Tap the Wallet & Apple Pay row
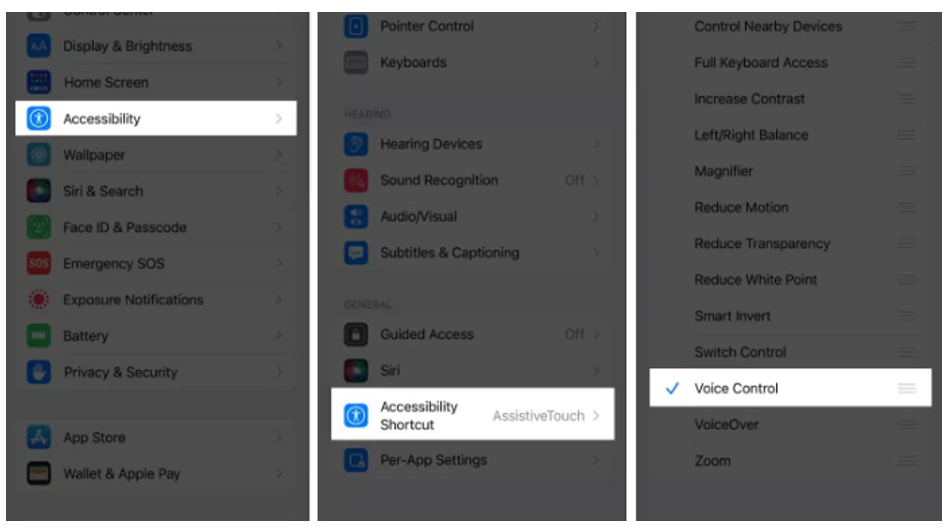Screen dimensions: 951x529 pos(156,473)
